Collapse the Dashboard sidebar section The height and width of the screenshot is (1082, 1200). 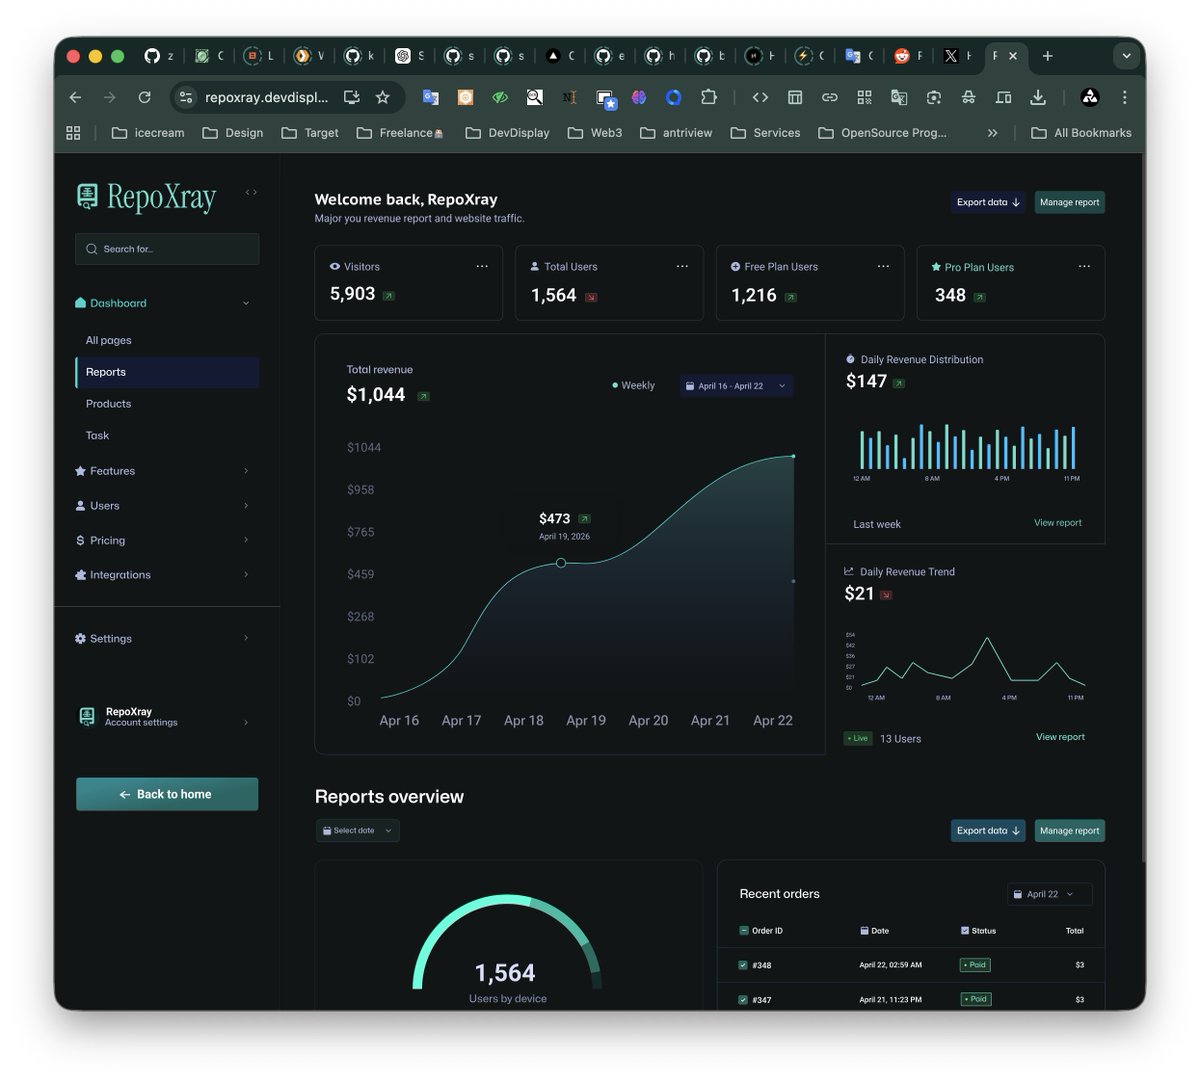[246, 303]
